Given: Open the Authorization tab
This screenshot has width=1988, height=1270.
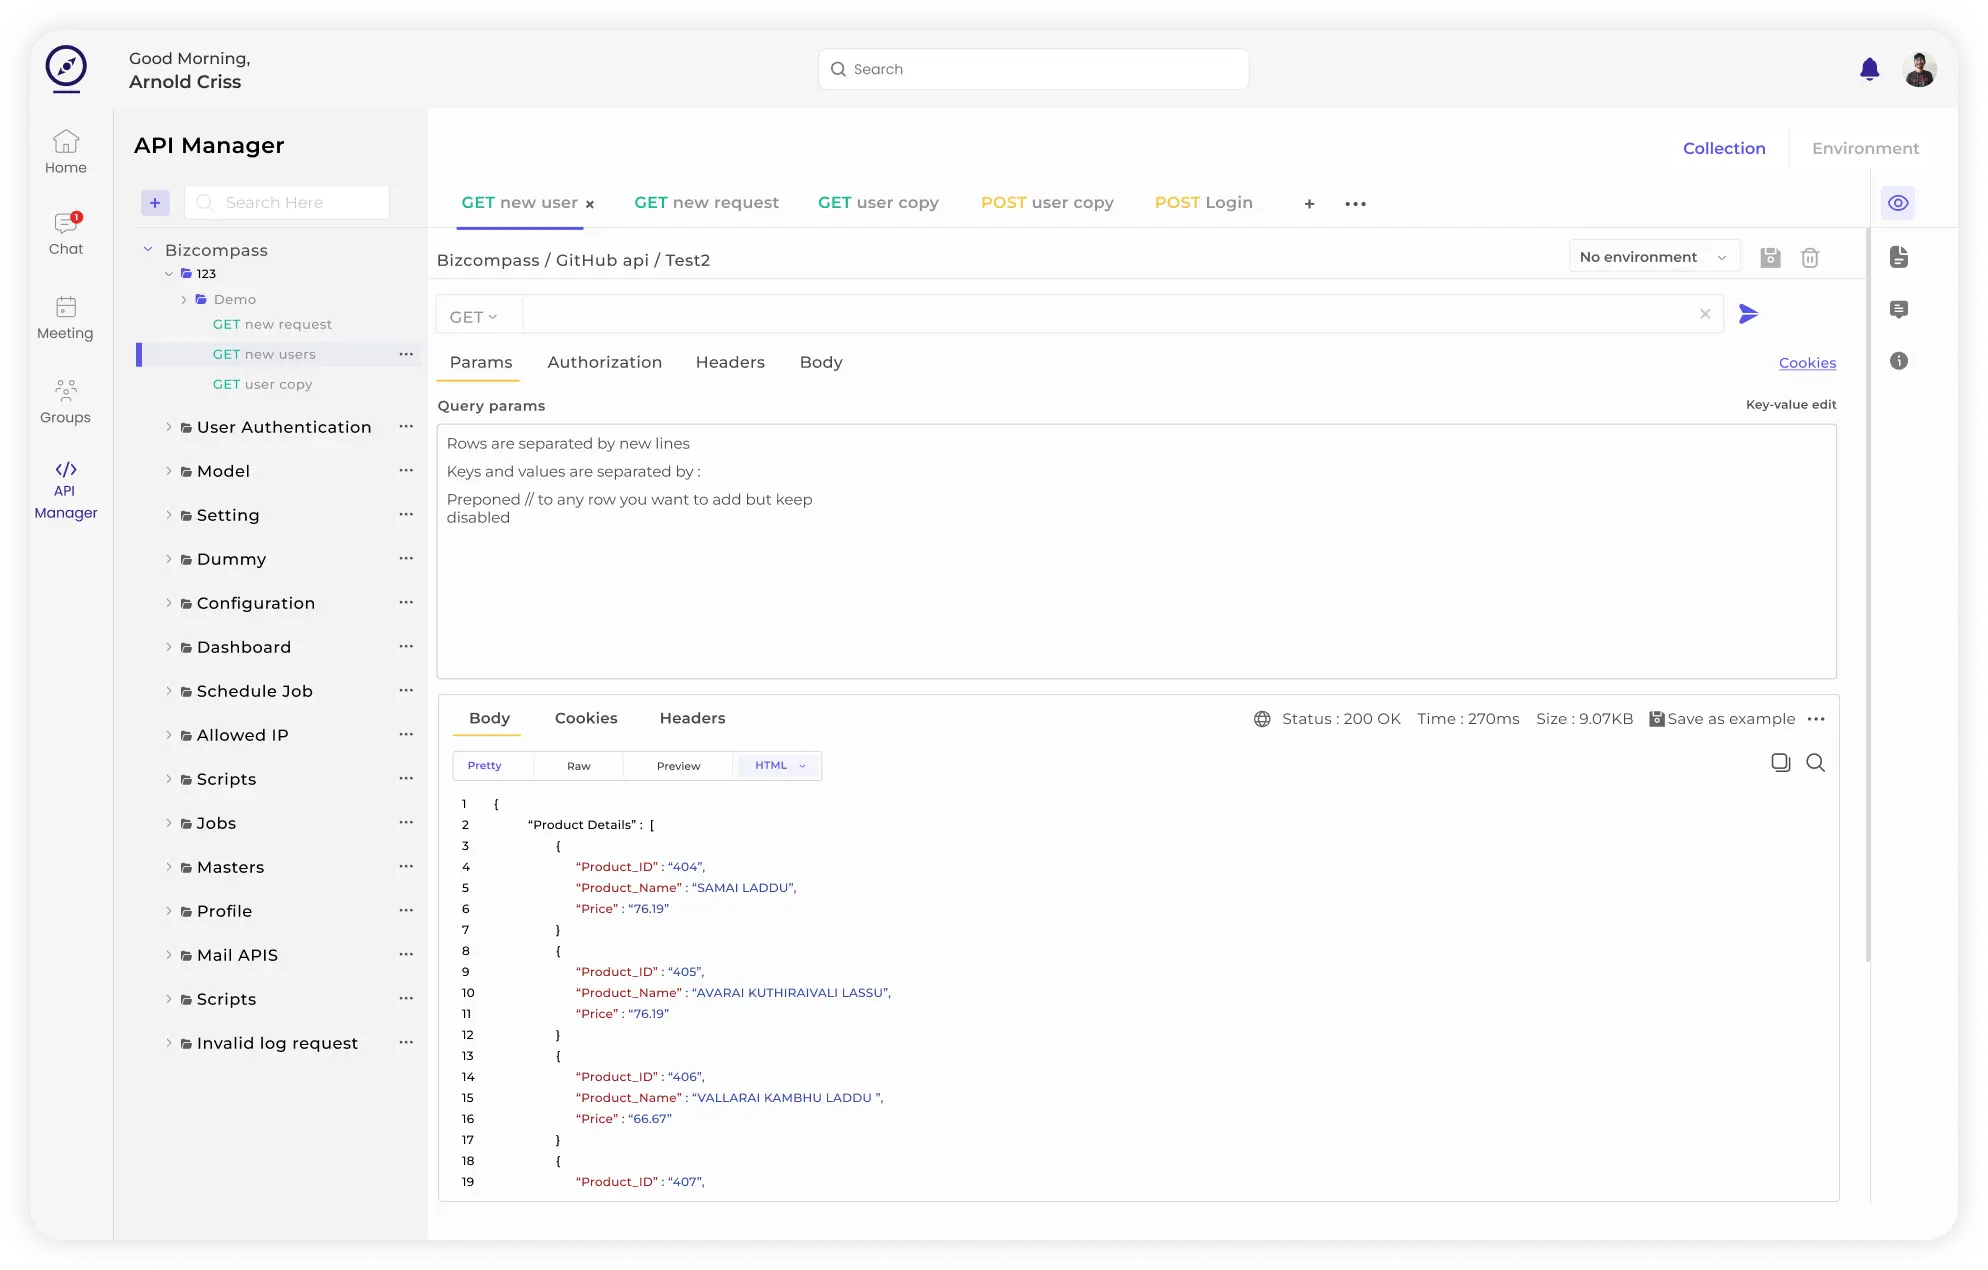Looking at the screenshot, I should (x=604, y=362).
